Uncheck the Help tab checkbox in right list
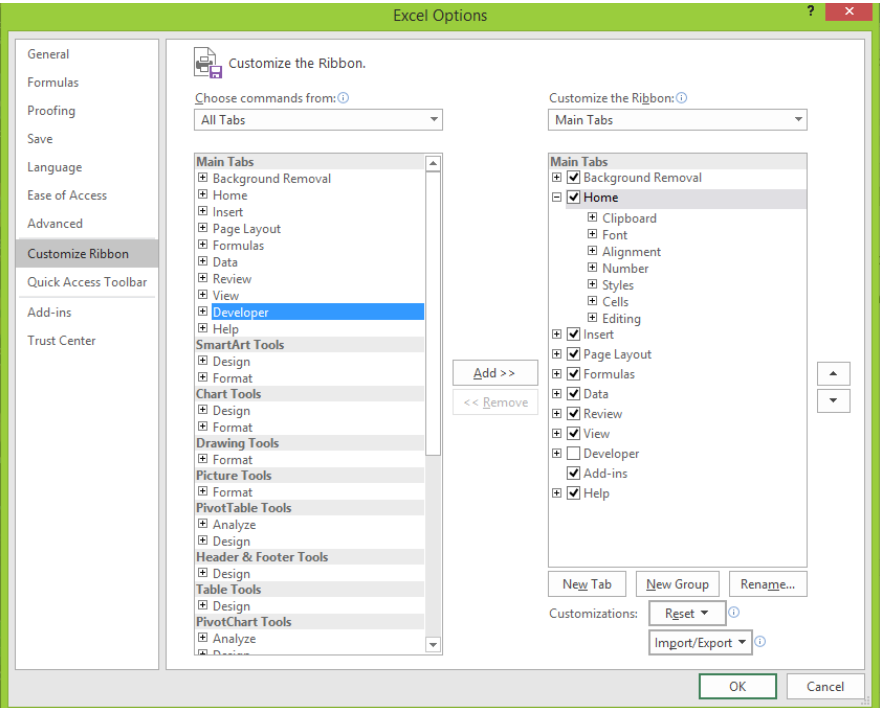The image size is (880, 709). click(573, 493)
